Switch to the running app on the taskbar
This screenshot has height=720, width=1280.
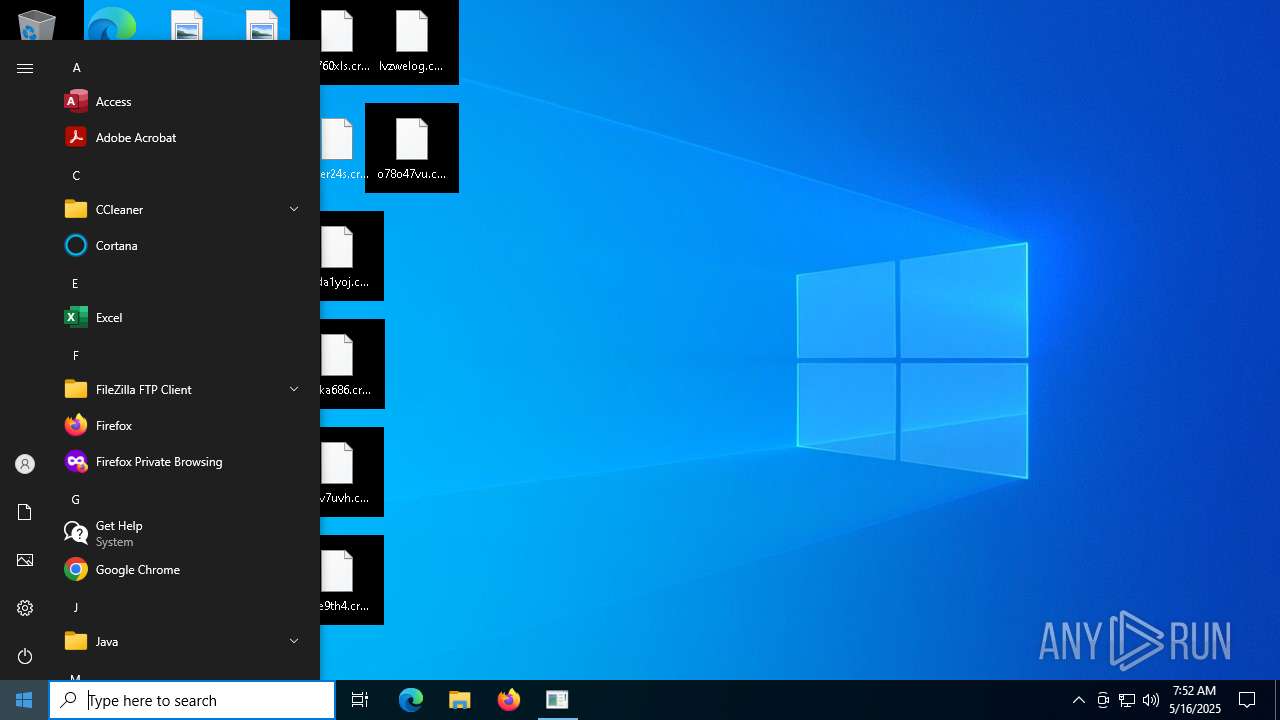click(557, 700)
